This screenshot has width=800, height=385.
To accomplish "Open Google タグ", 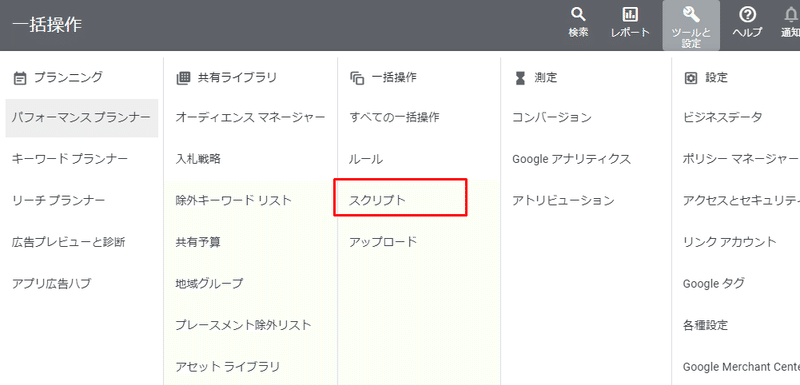I will tap(713, 283).
